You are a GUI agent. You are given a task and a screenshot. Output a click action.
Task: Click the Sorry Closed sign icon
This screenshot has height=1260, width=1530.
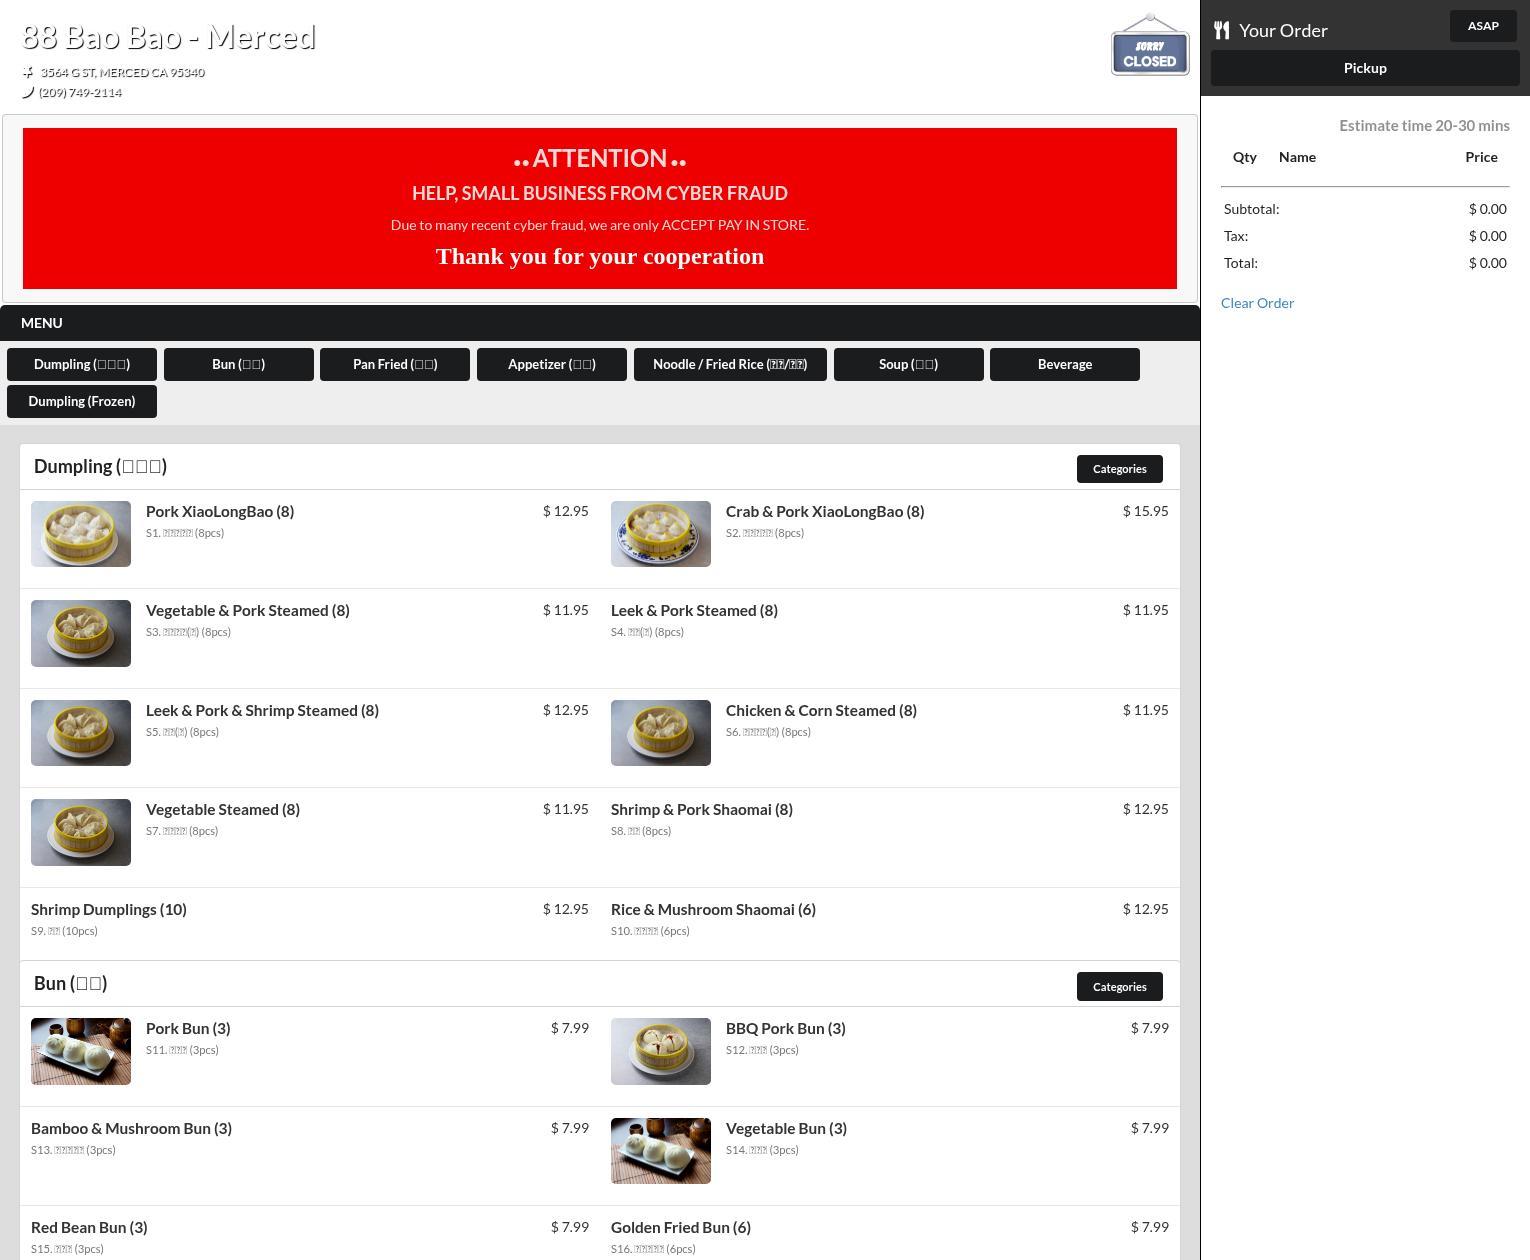1149,47
